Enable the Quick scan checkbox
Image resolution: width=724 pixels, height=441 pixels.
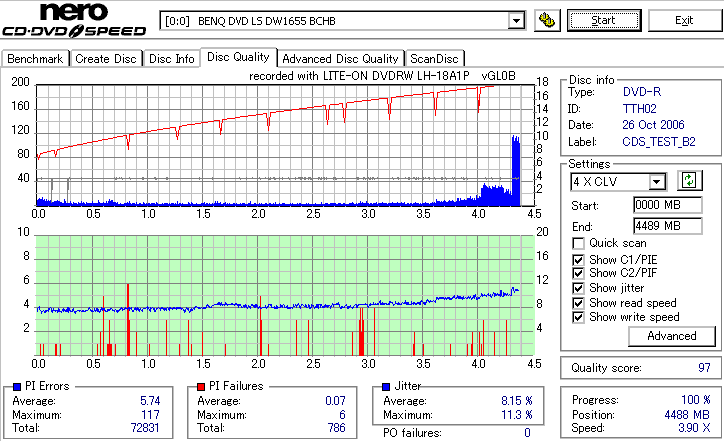(x=578, y=243)
